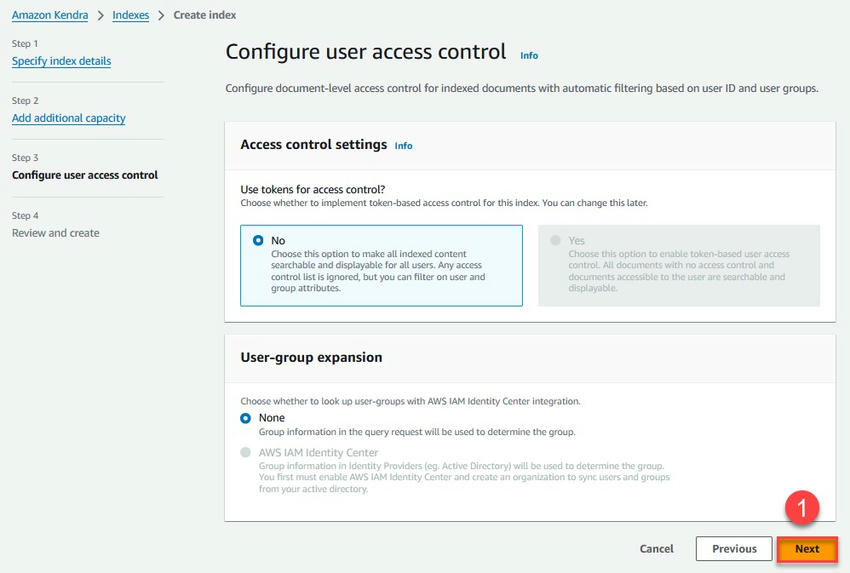
Task: Select the Review and create step
Action: click(56, 233)
